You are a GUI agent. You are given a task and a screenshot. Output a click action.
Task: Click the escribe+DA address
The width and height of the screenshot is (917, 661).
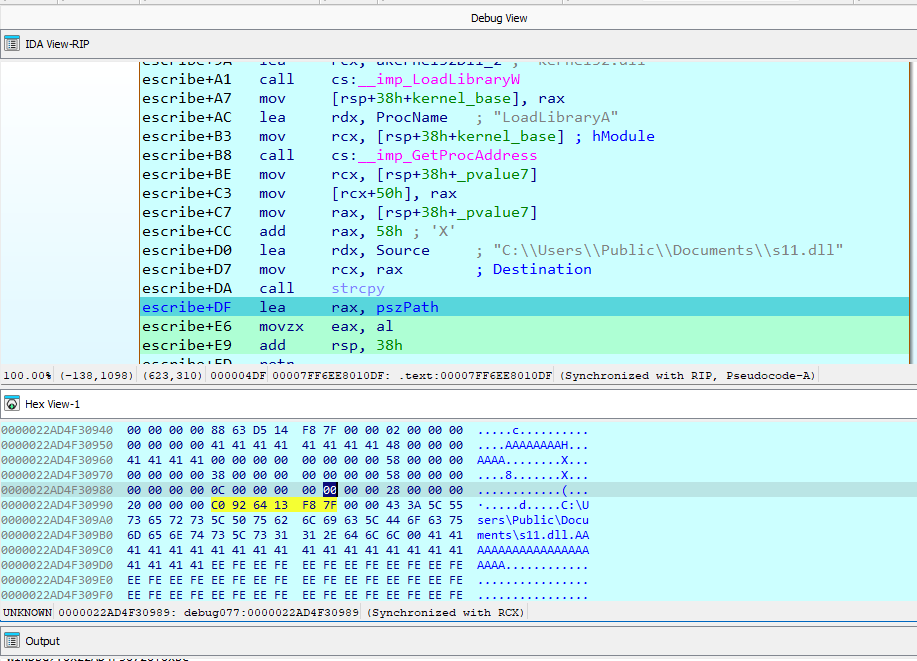187,288
